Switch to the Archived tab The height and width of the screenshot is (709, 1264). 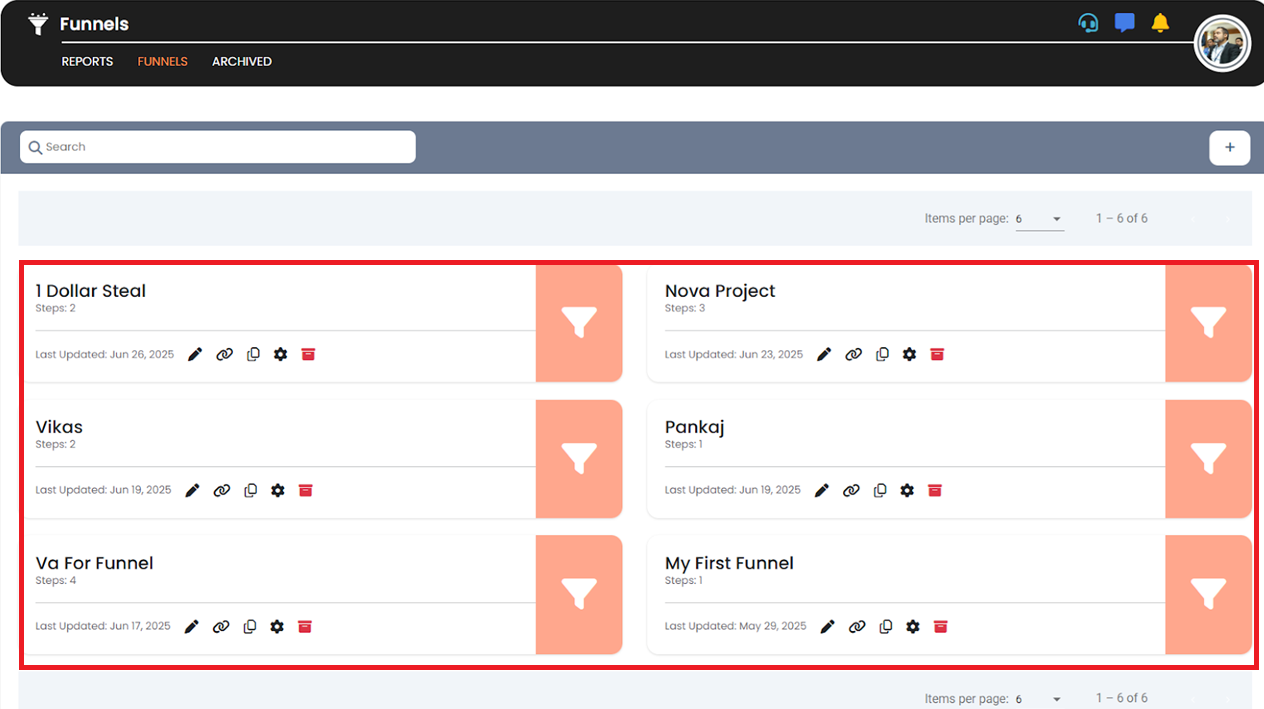(241, 61)
